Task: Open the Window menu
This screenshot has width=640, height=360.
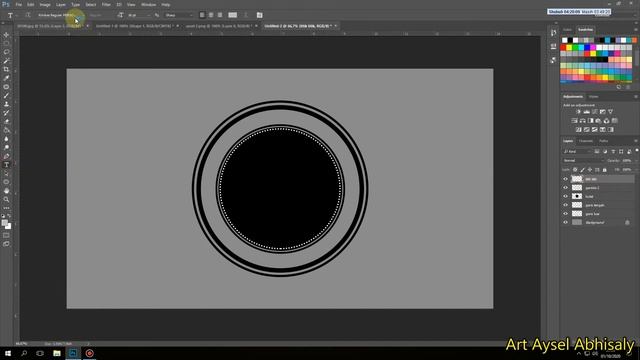Action: (148, 4)
